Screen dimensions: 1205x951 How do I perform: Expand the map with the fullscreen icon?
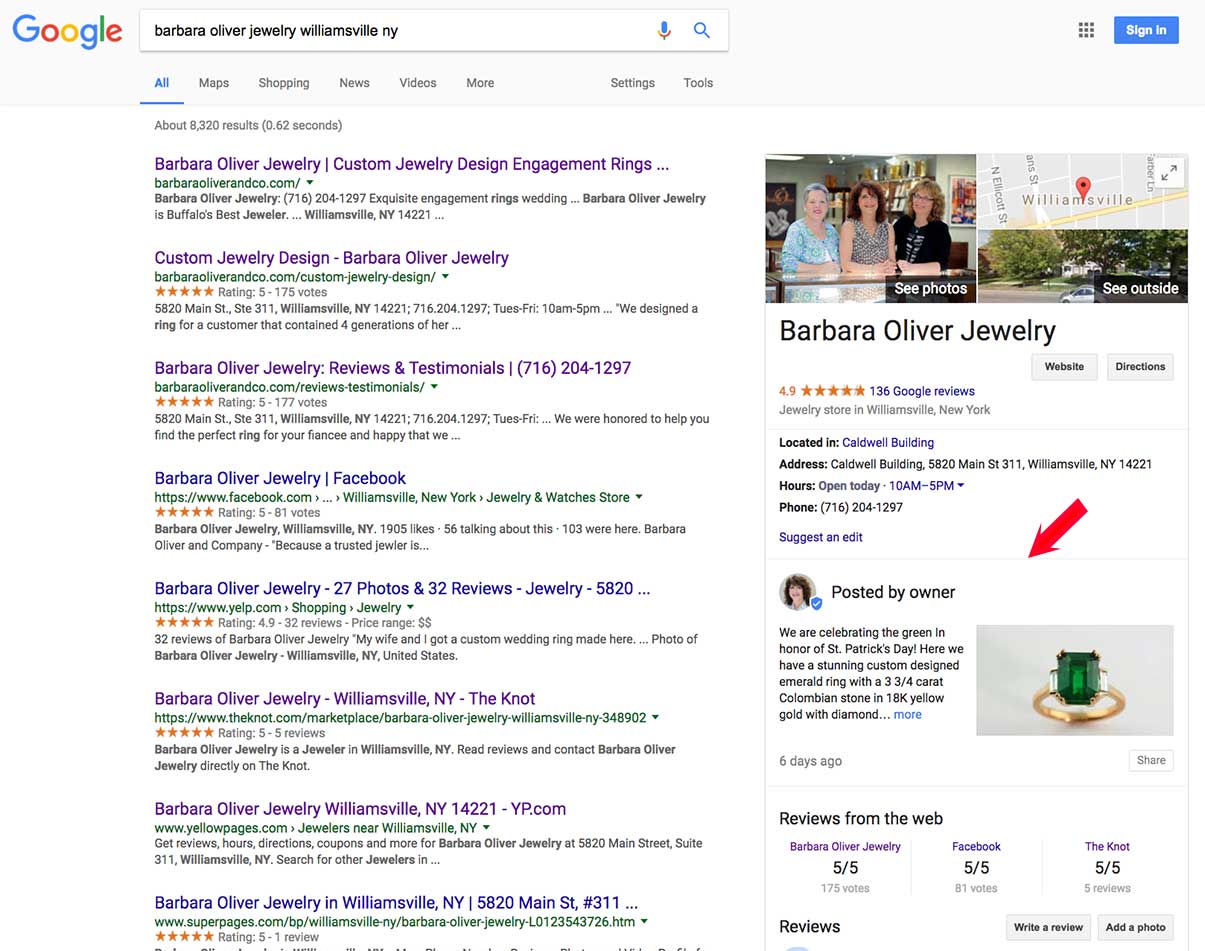pyautogui.click(x=1169, y=173)
